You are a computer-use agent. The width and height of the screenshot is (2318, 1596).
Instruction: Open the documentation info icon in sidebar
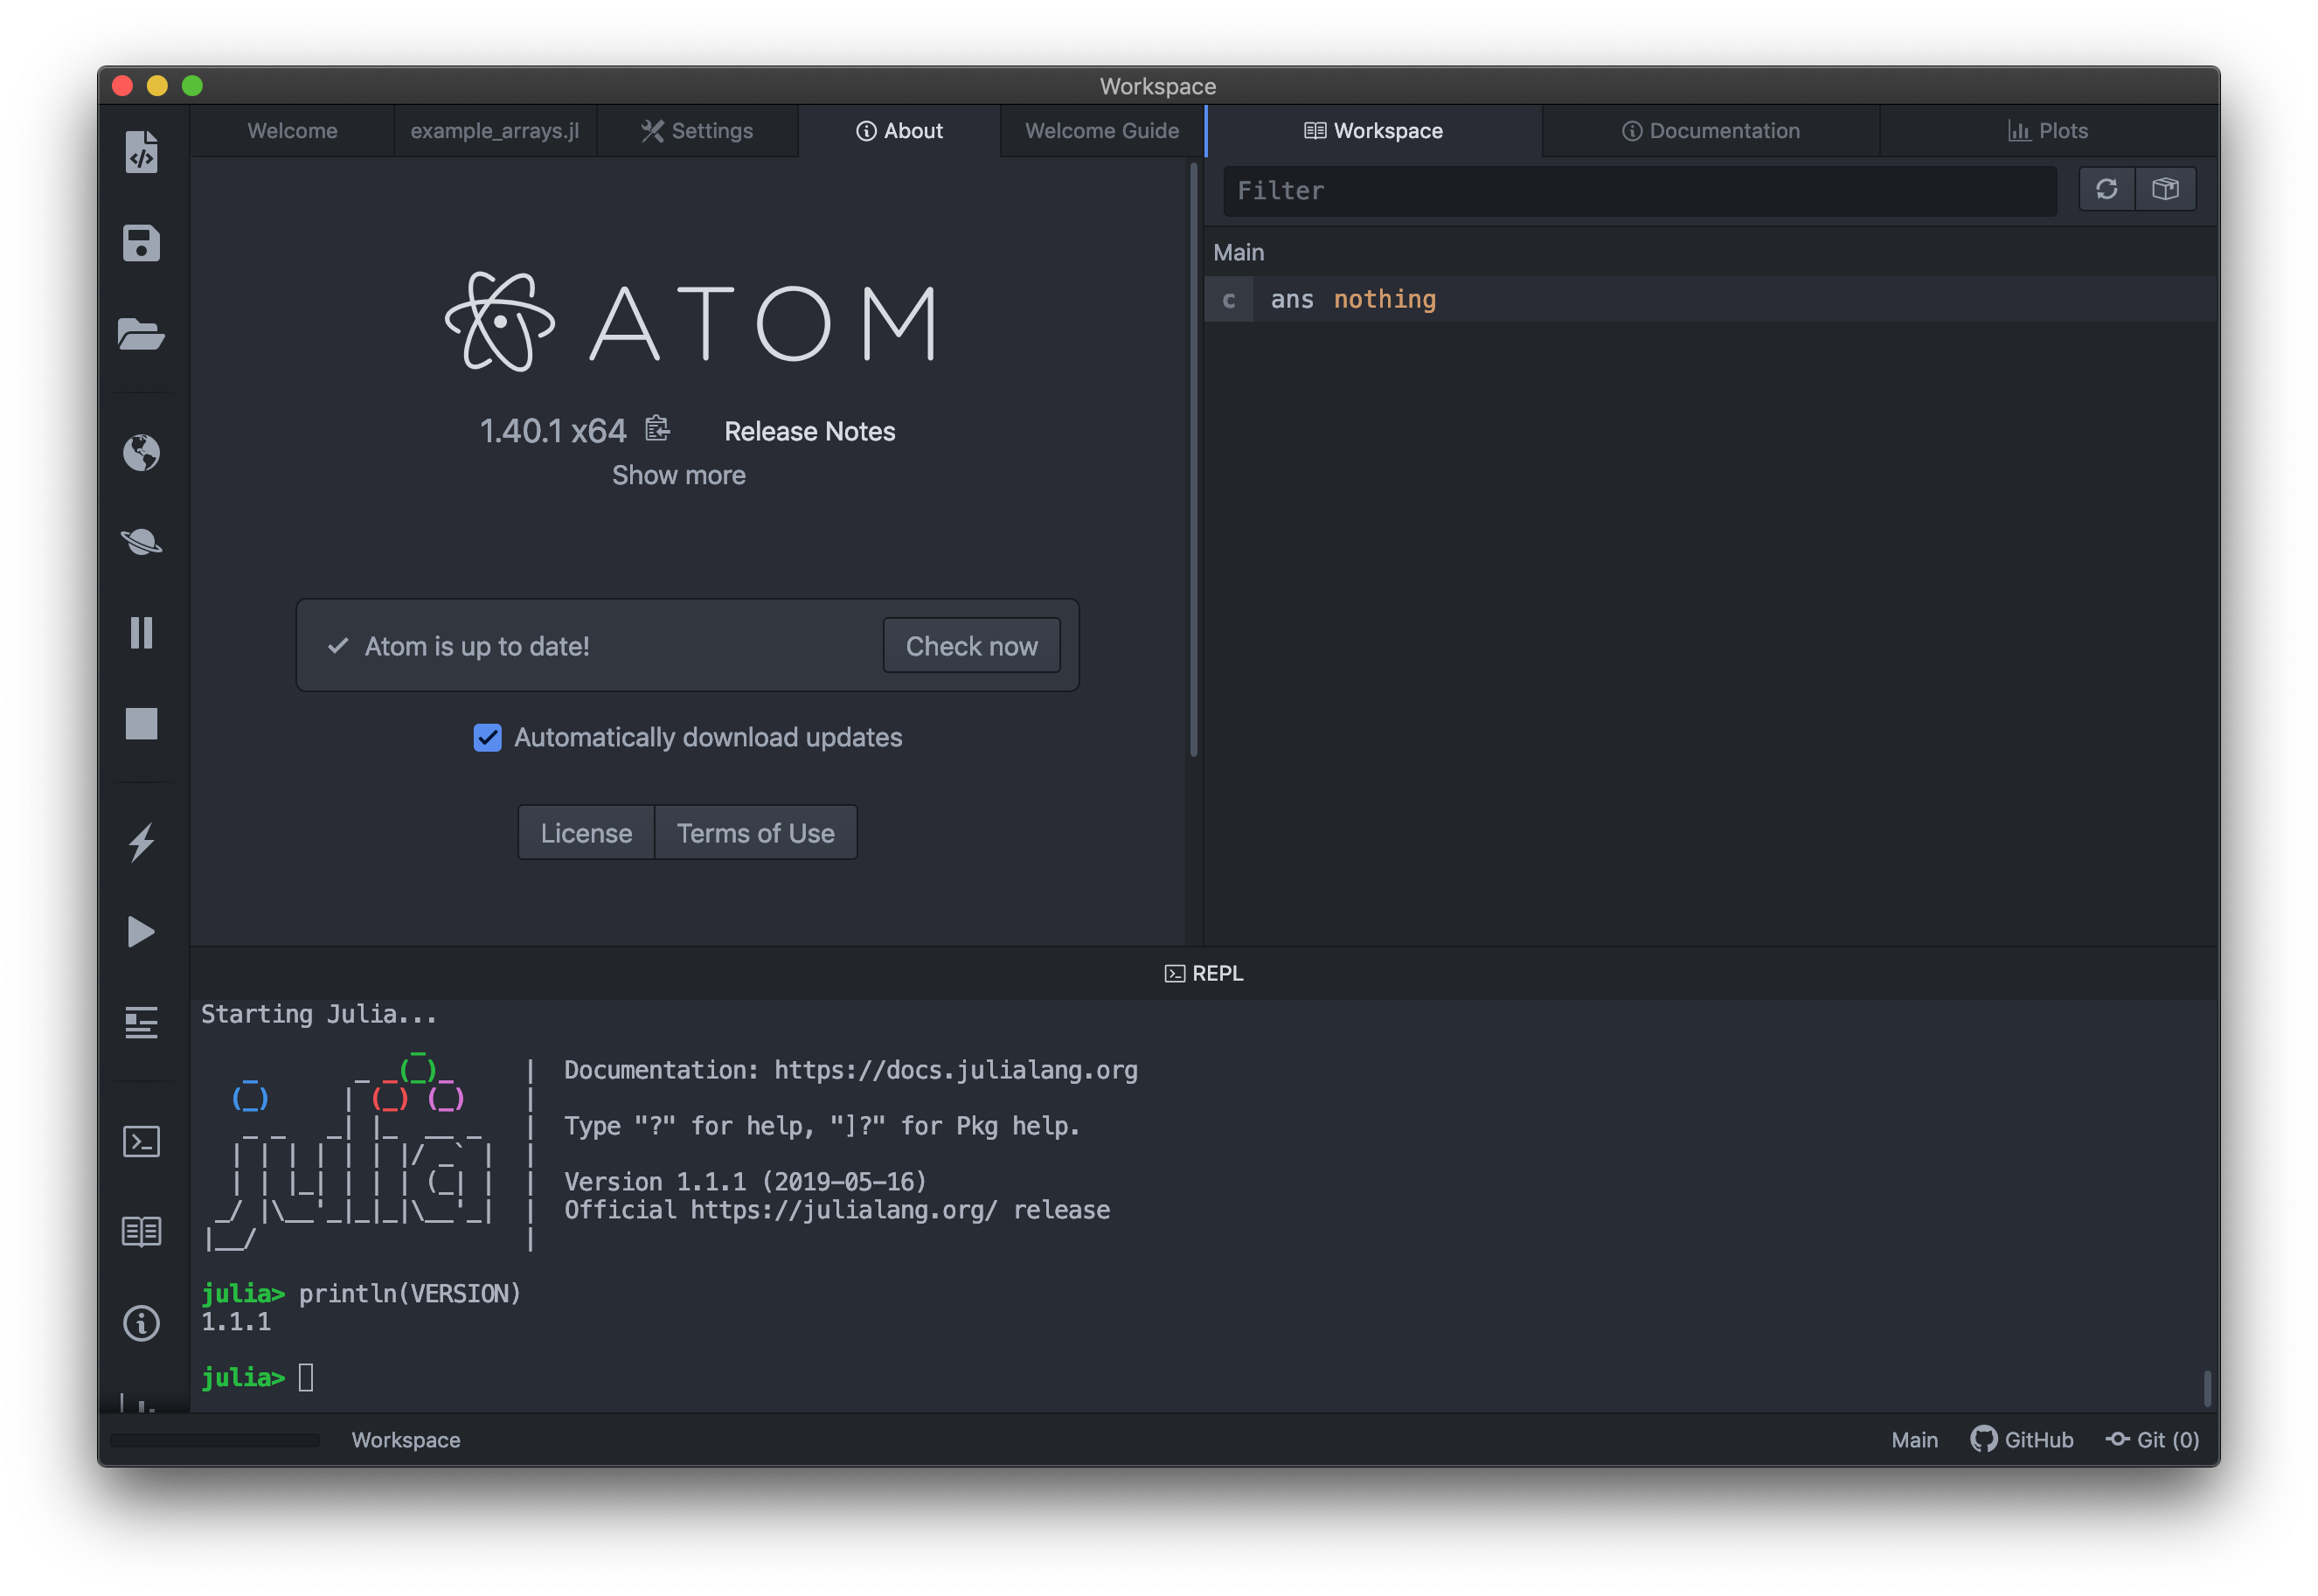pyautogui.click(x=141, y=1323)
